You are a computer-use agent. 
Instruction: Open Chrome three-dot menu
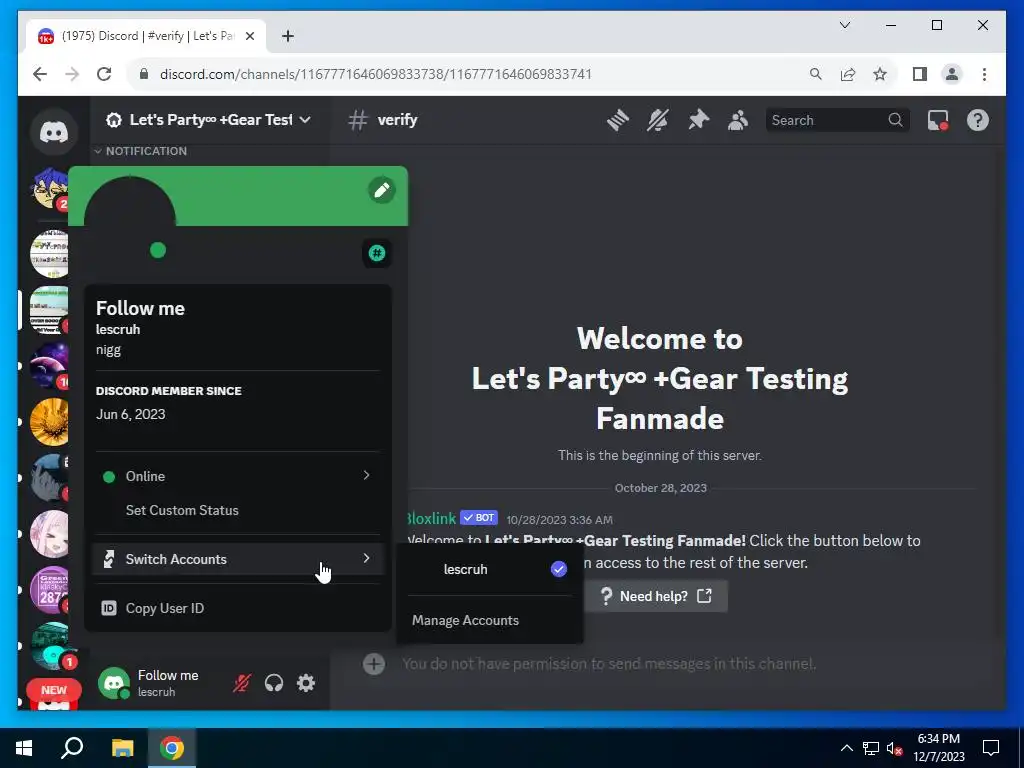pos(984,74)
